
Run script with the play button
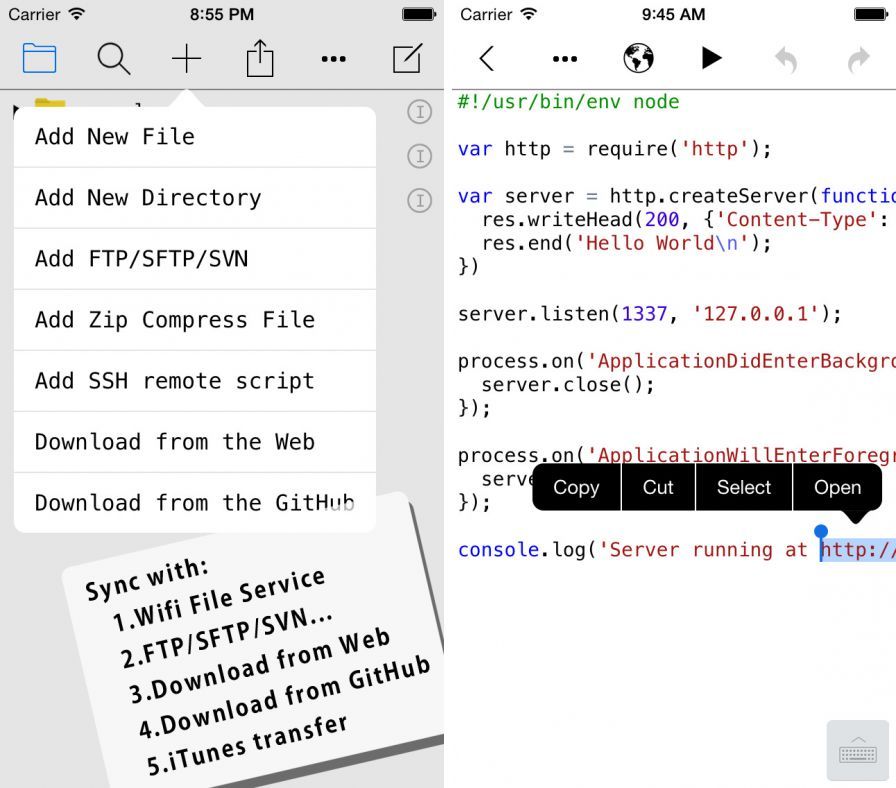click(x=711, y=59)
